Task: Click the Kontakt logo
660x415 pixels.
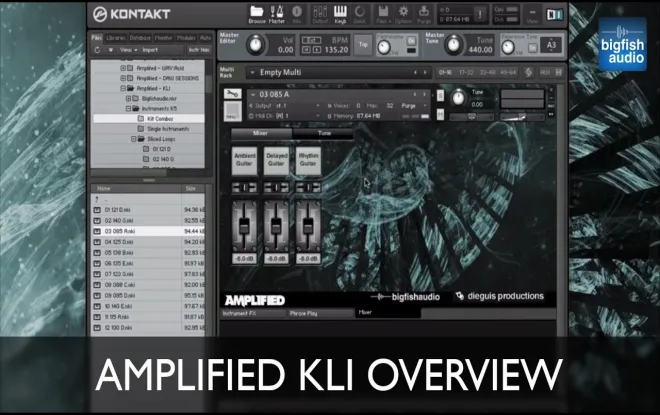Action: (x=131, y=14)
